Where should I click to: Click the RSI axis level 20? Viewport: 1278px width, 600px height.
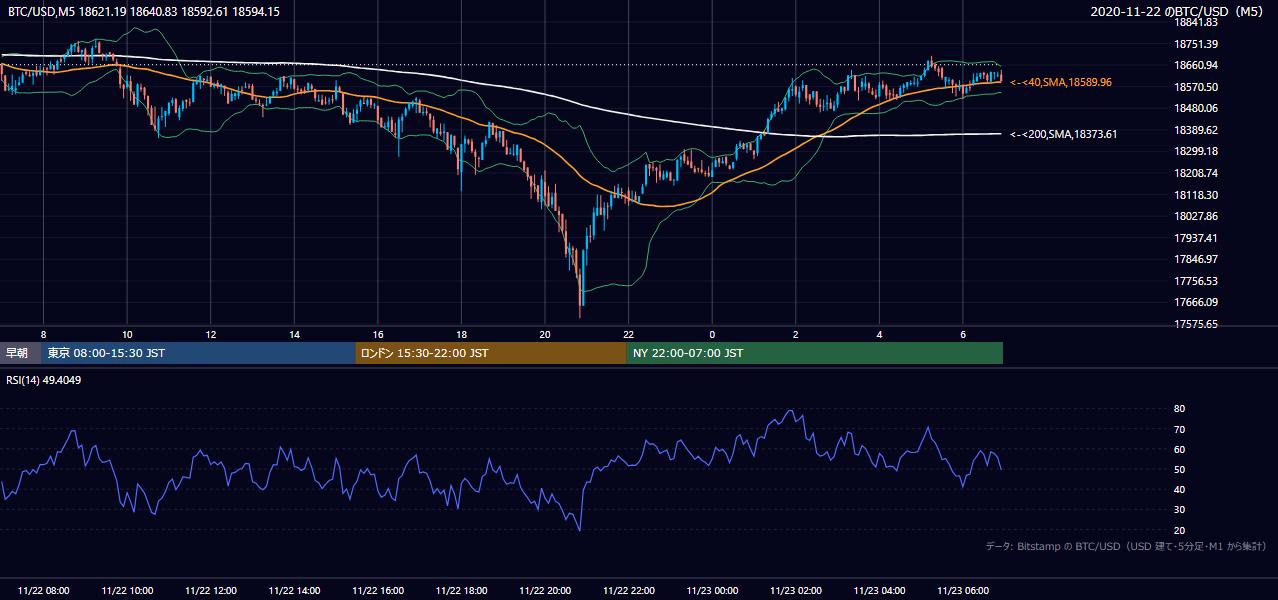1179,530
